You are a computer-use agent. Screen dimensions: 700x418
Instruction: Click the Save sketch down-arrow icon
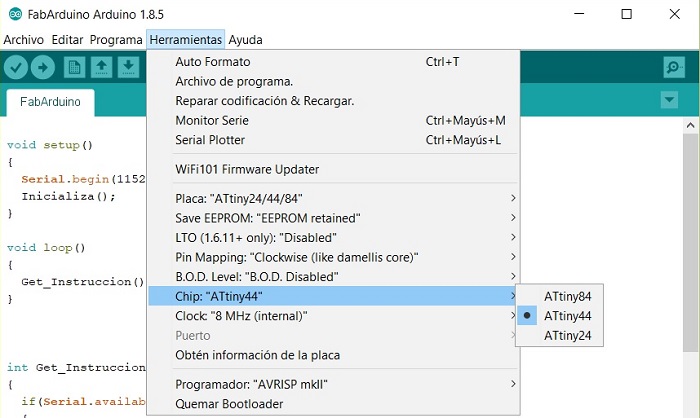coord(127,67)
